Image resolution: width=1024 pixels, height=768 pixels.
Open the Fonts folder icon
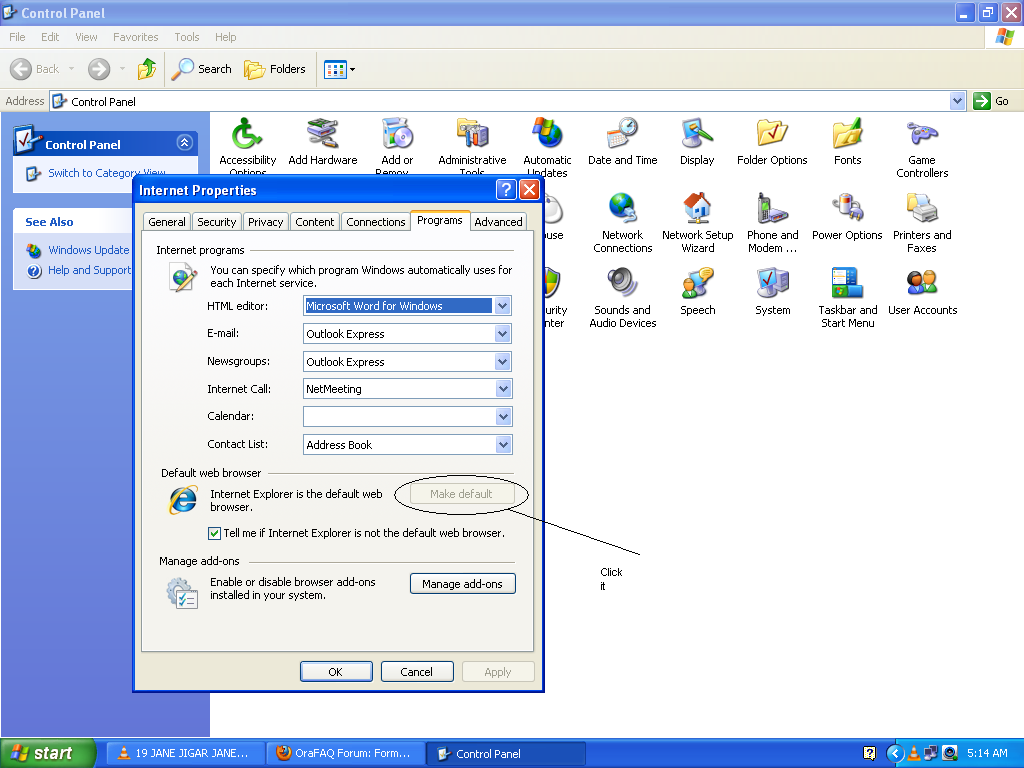click(847, 142)
